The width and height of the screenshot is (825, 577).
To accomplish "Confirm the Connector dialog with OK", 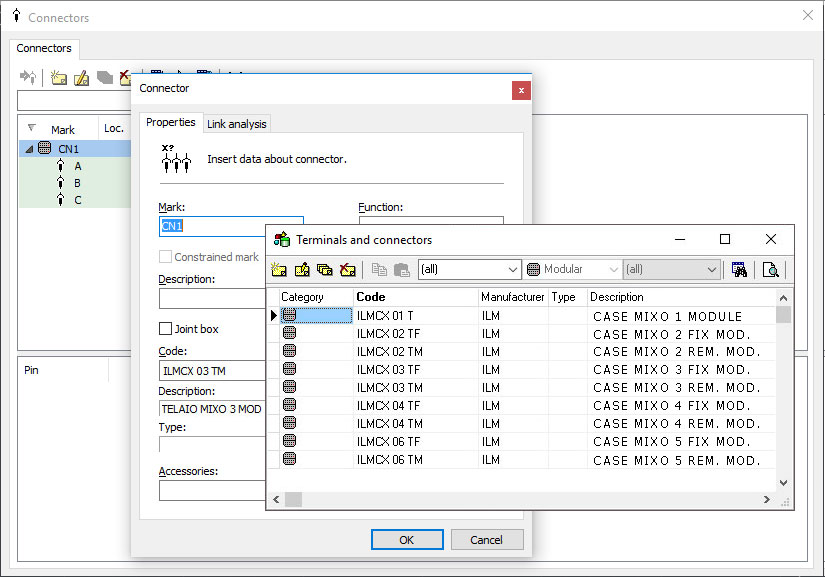I will click(407, 540).
